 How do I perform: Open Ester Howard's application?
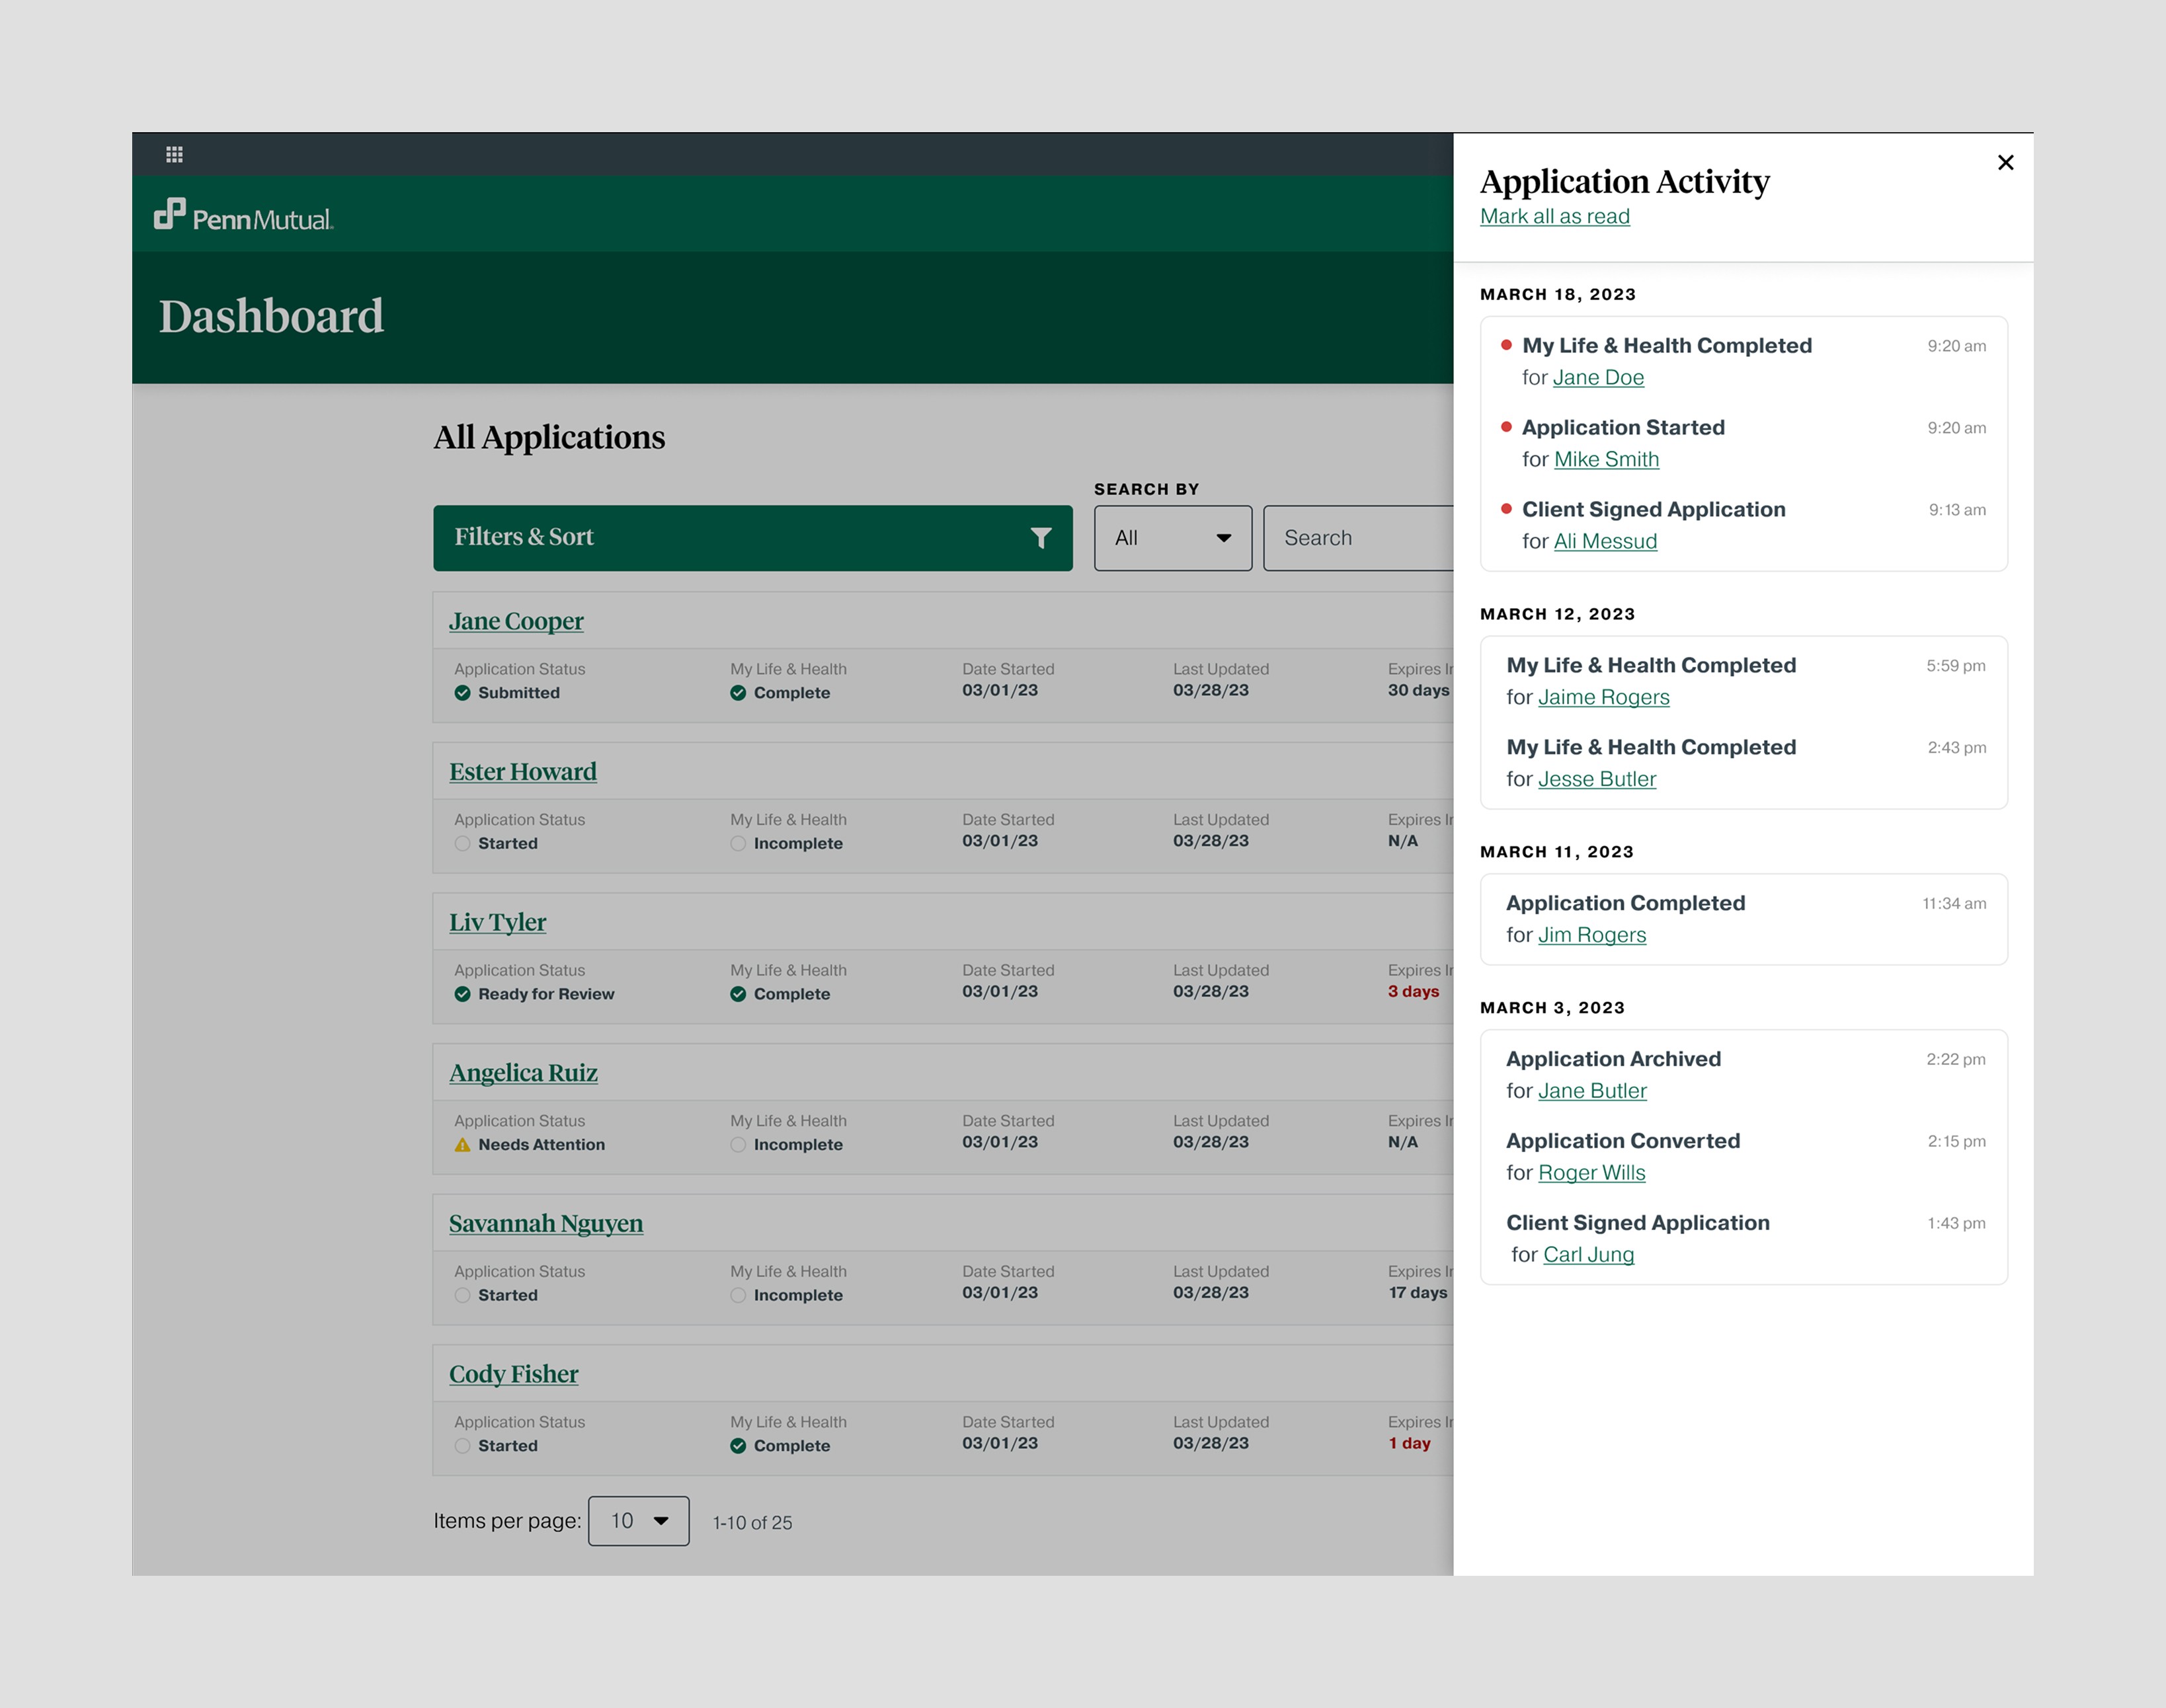[x=523, y=772]
